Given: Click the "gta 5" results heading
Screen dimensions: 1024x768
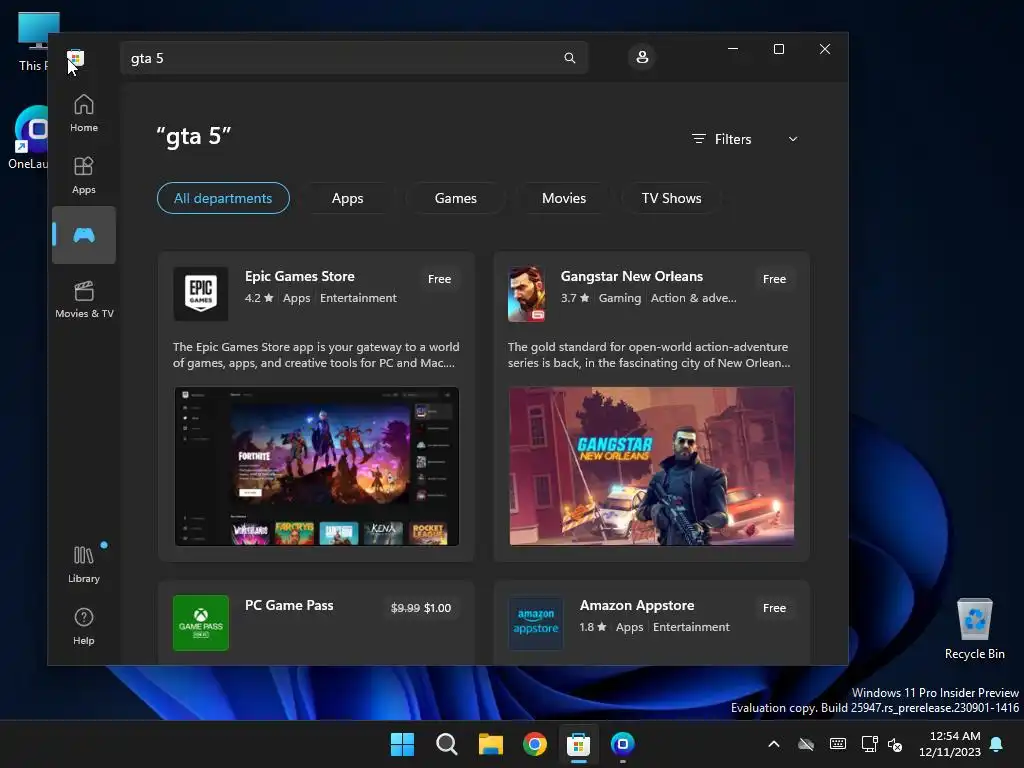Looking at the screenshot, I should [x=194, y=136].
